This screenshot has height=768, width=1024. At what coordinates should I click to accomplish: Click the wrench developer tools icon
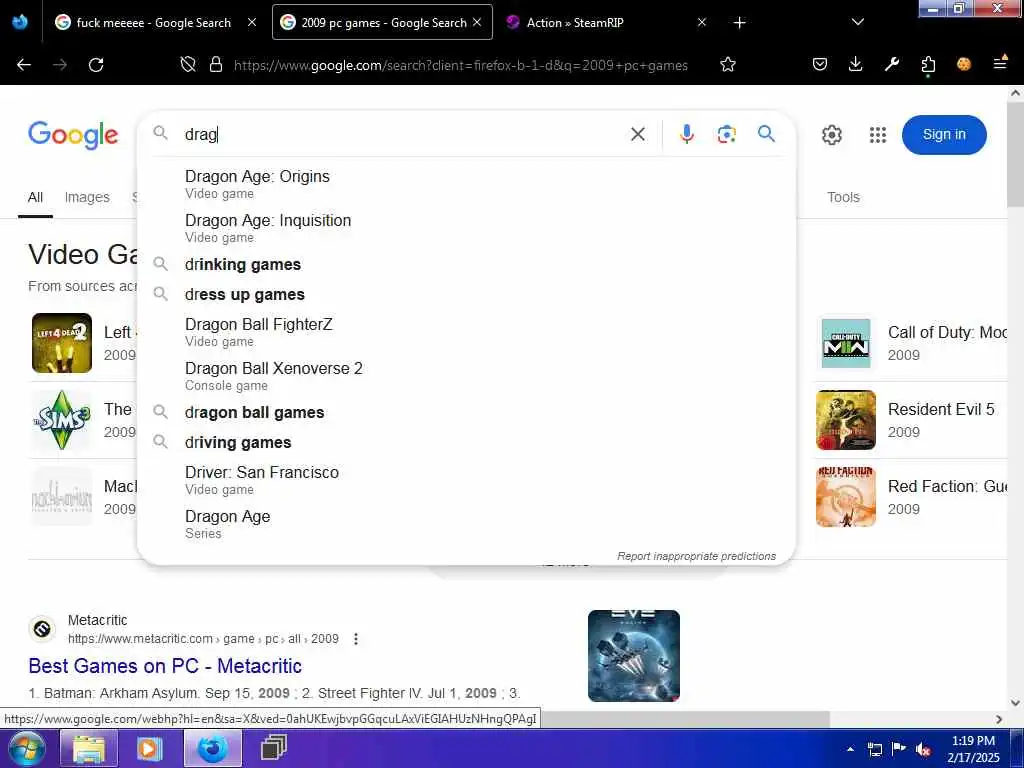pos(891,64)
